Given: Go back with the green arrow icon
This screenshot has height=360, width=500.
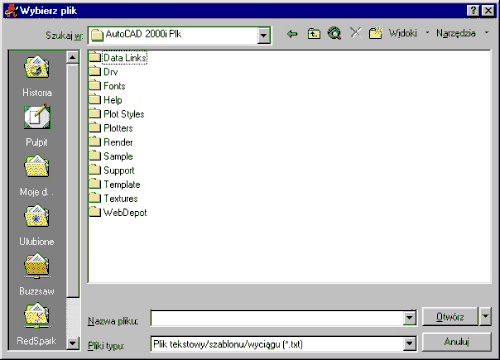Looking at the screenshot, I should 292,34.
